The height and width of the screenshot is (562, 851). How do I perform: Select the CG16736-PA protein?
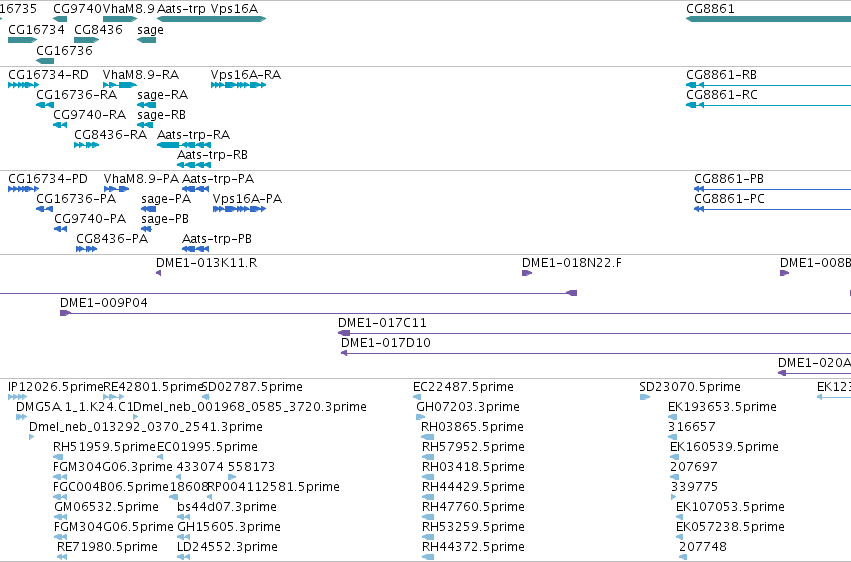[x=45, y=209]
